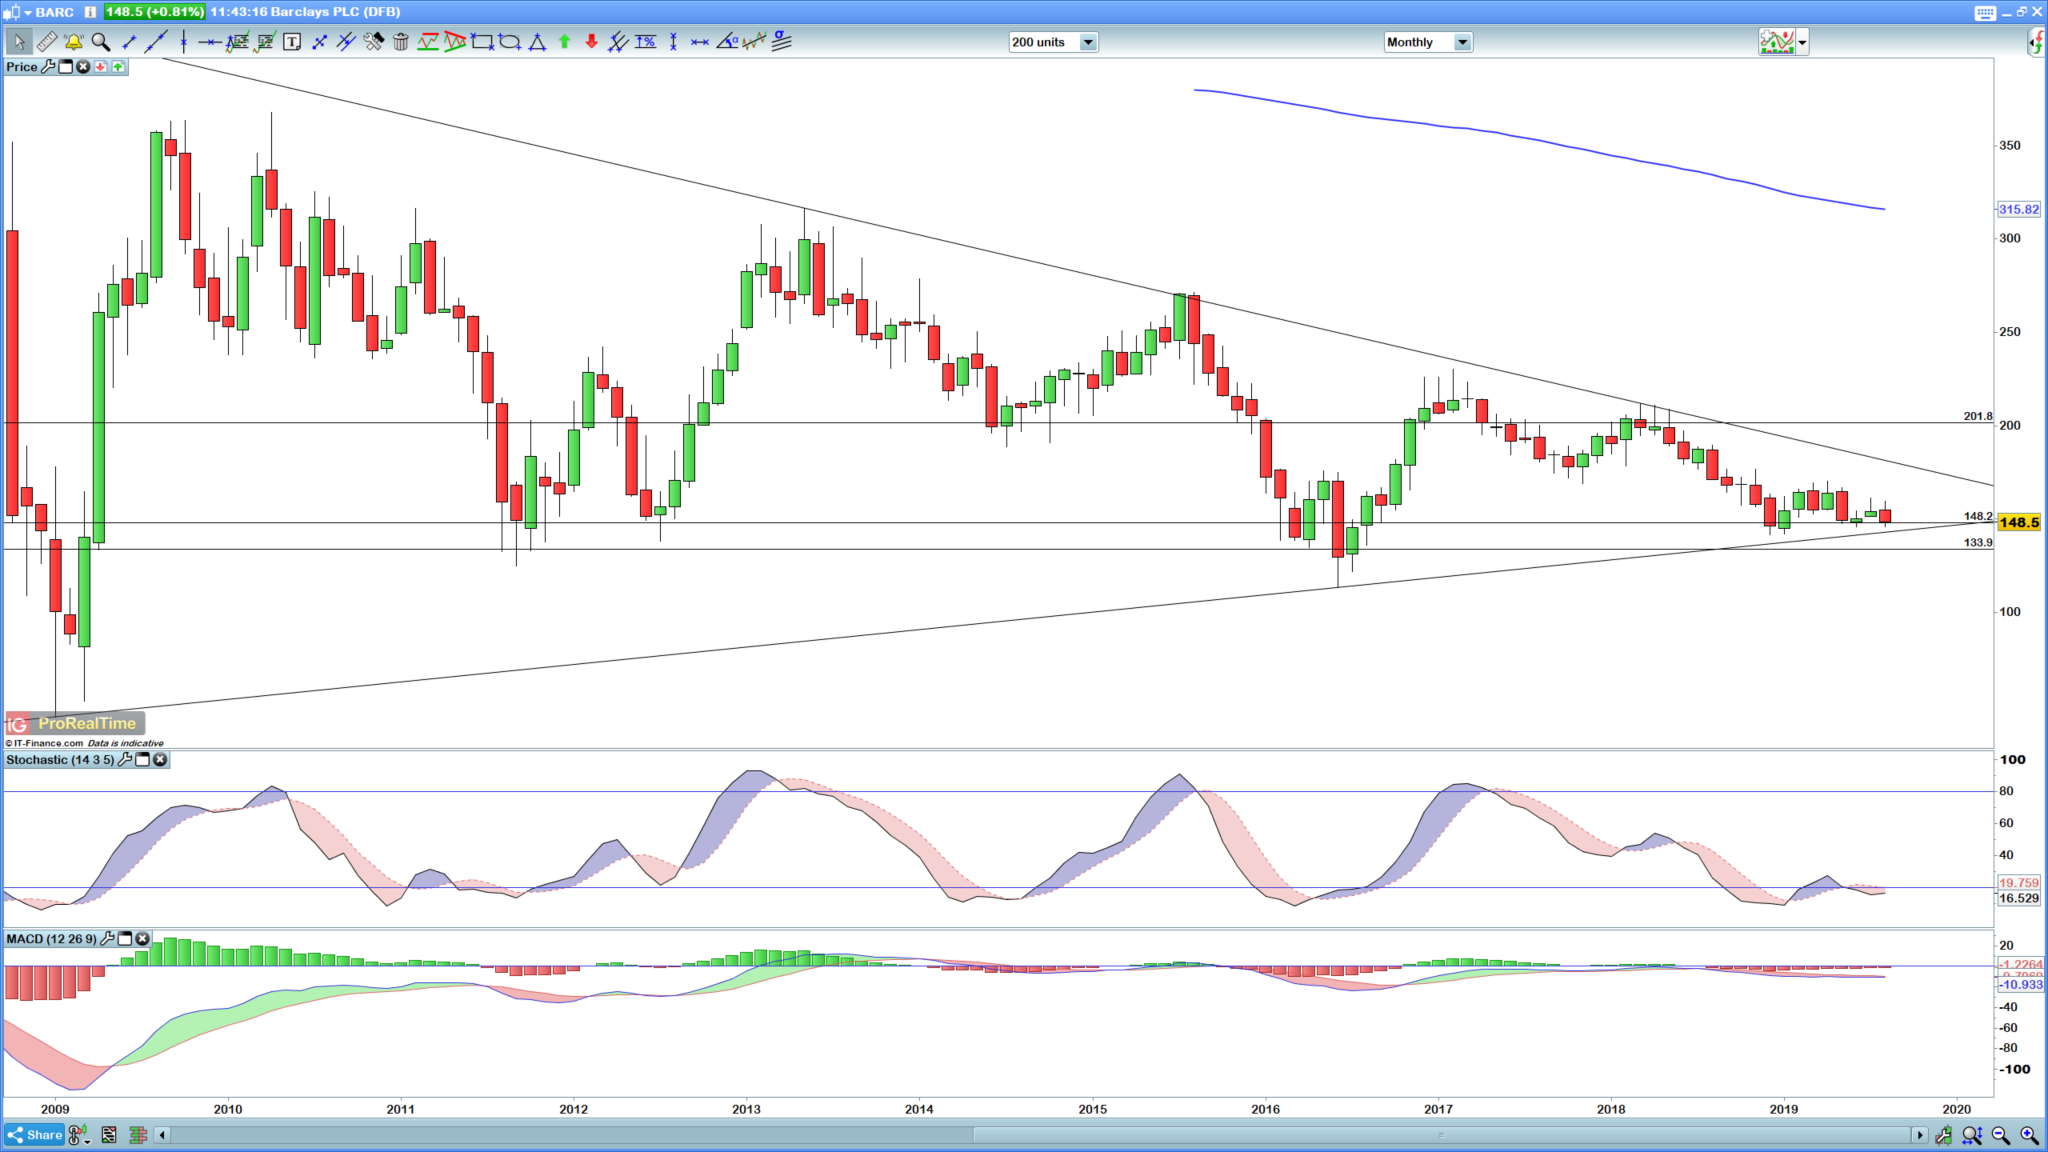Click the yellow 148.5 current price label
The height and width of the screenshot is (1152, 2048).
pos(2019,522)
